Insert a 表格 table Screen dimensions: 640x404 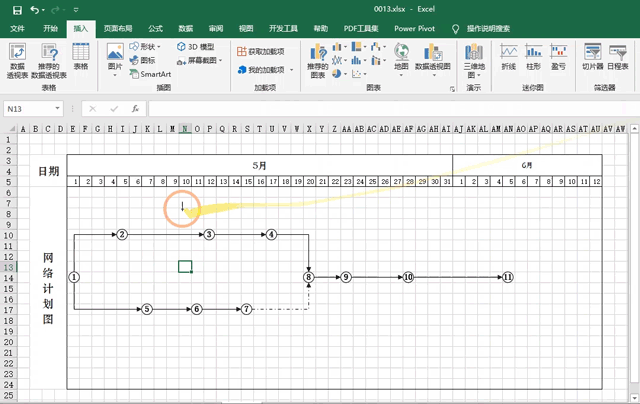(81, 56)
